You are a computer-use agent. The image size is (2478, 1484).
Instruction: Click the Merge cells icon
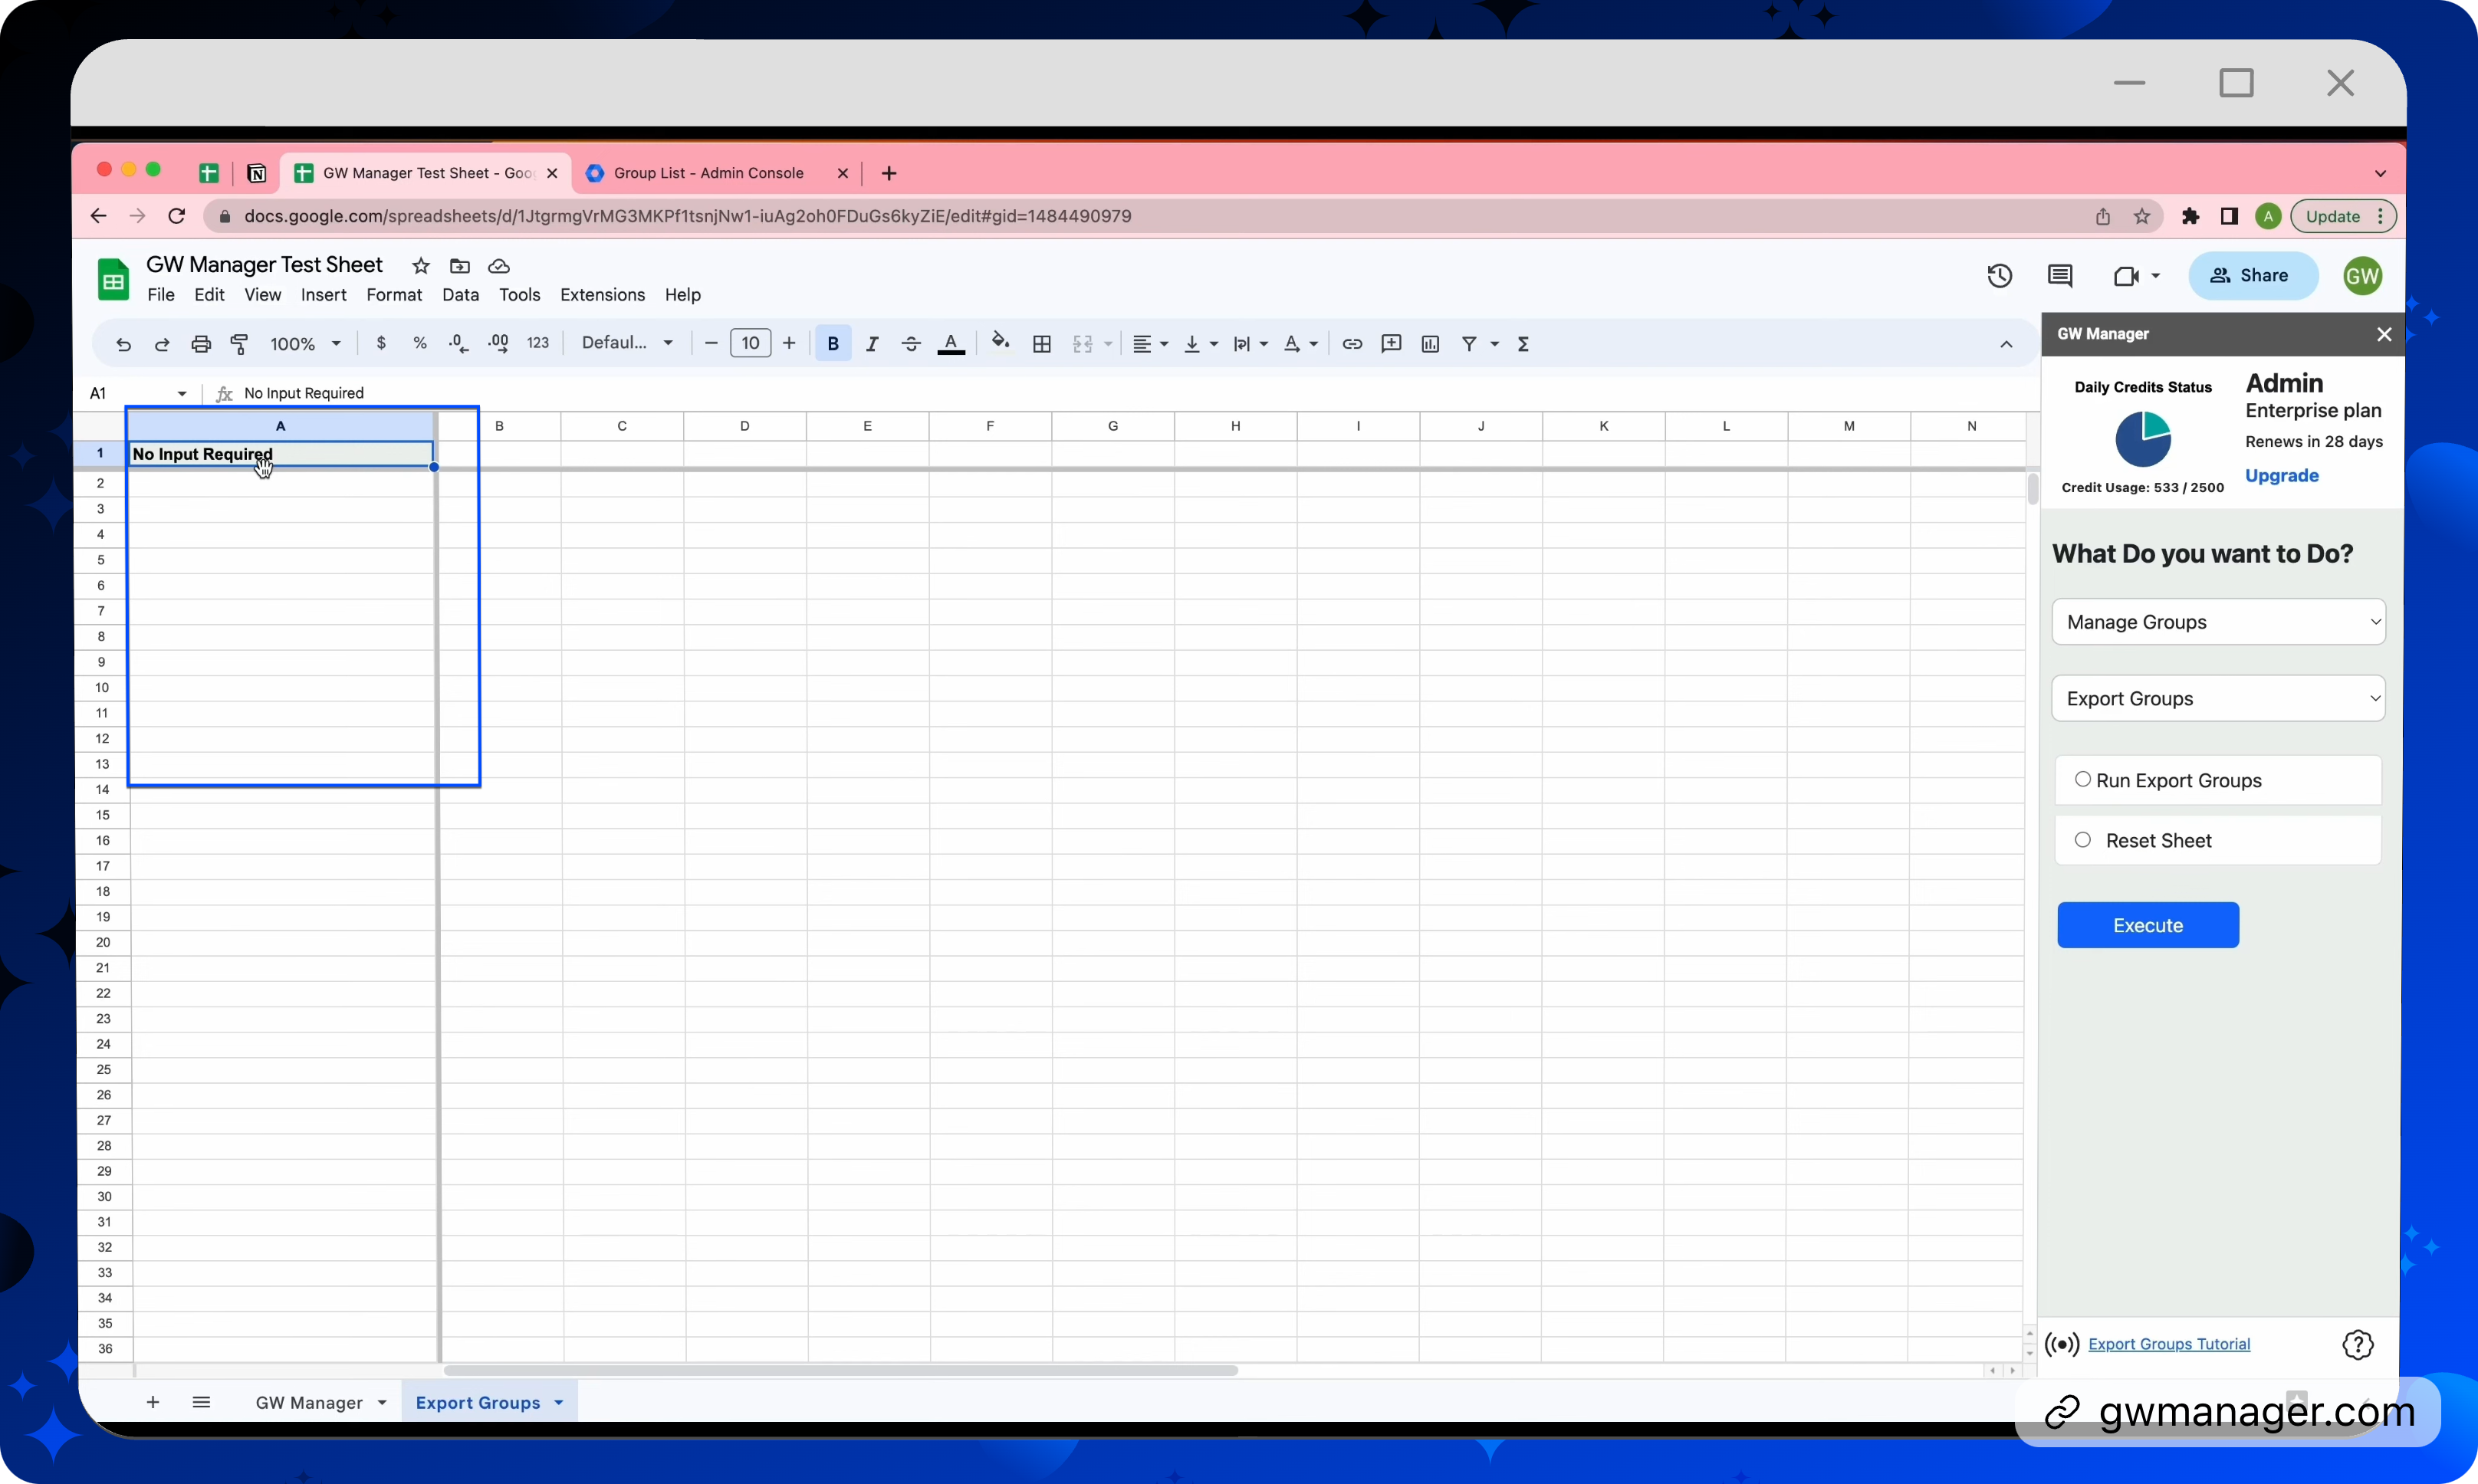pos(1083,343)
